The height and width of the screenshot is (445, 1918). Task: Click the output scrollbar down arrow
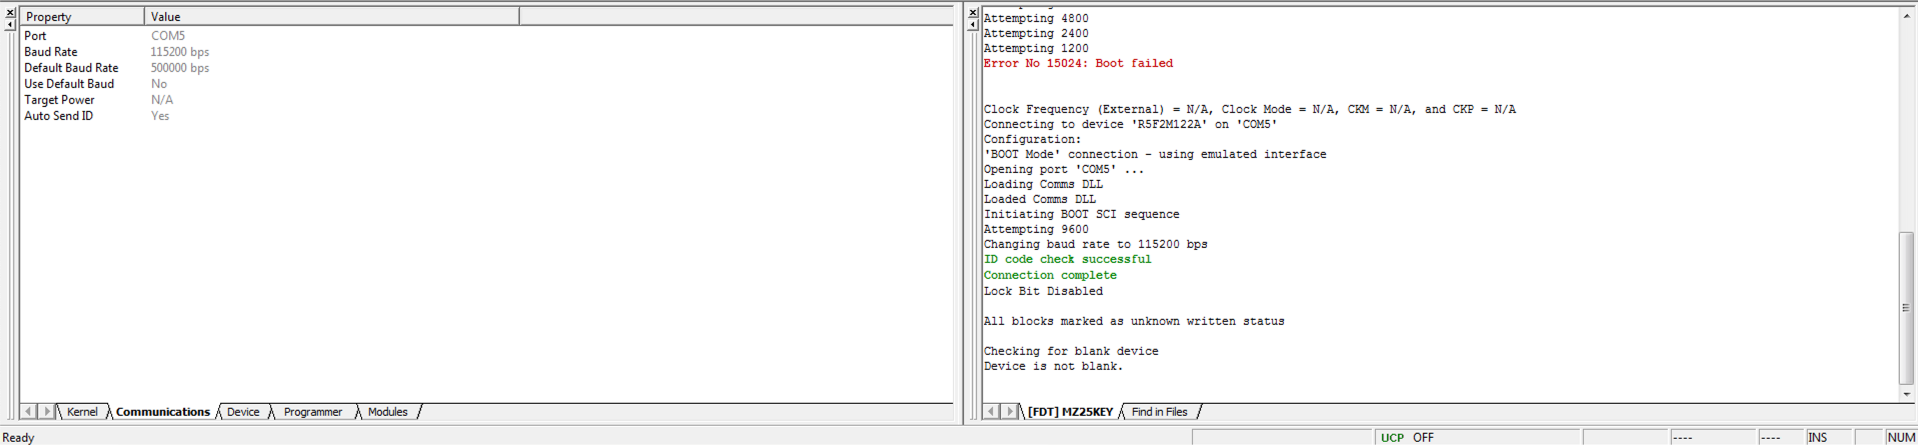[x=1906, y=395]
